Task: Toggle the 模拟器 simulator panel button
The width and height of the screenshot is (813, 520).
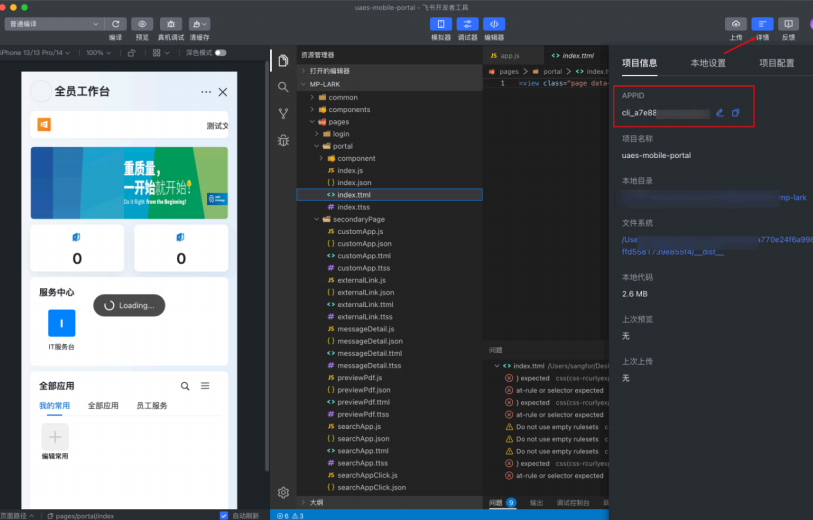Action: point(441,24)
